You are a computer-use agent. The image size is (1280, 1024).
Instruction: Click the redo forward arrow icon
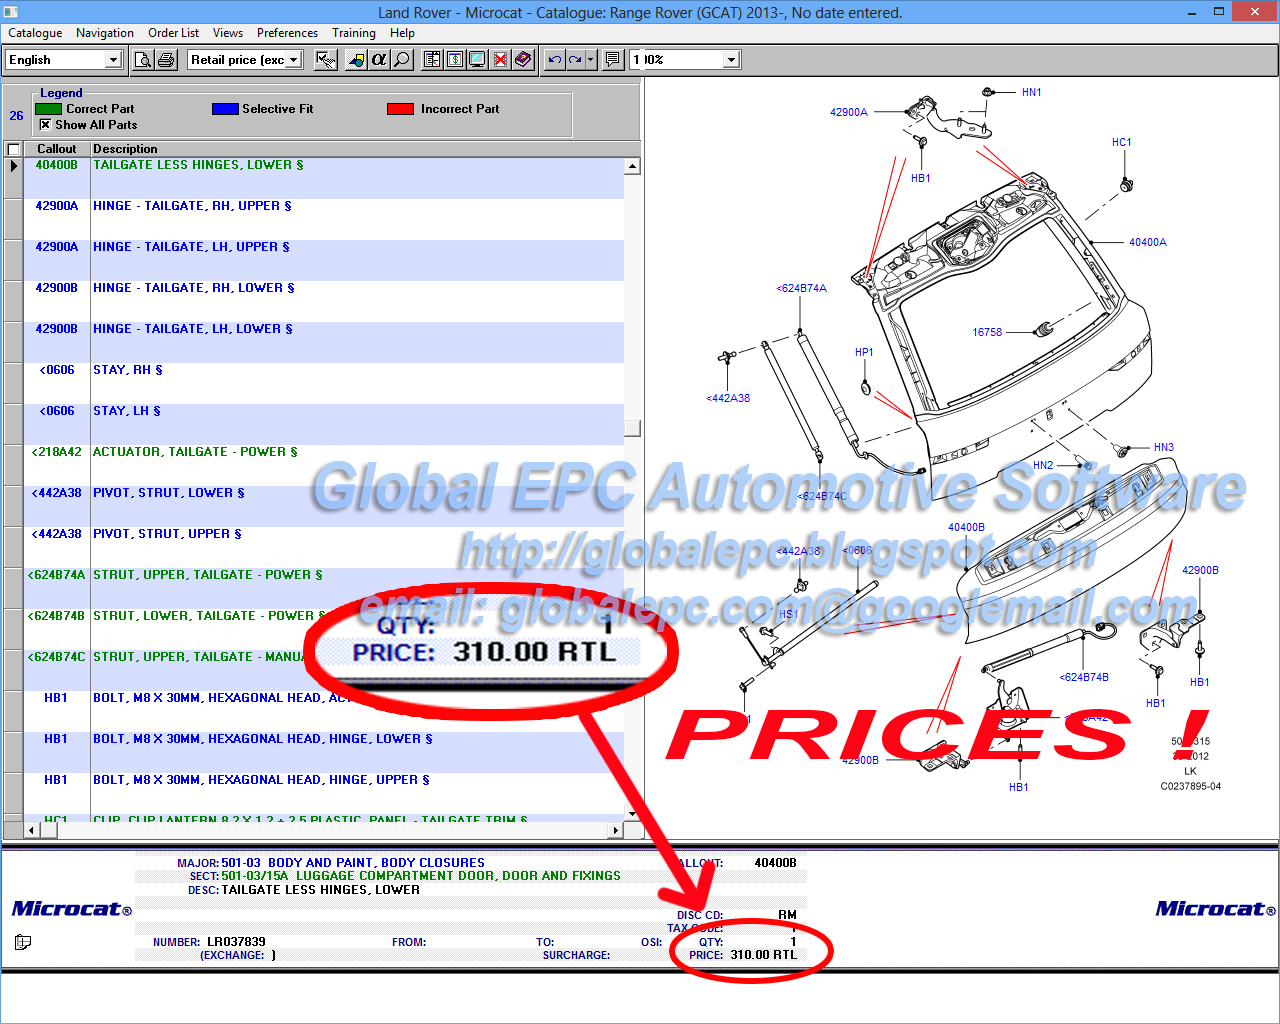[575, 60]
